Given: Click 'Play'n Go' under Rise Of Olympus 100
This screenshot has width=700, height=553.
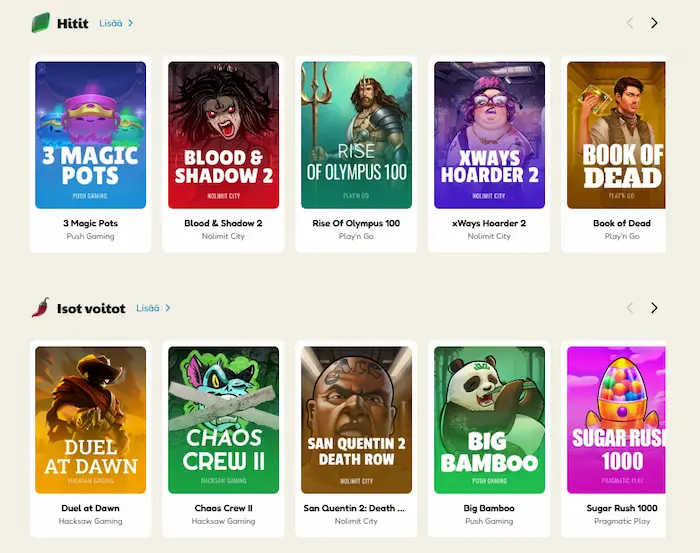Looking at the screenshot, I should coord(356,236).
